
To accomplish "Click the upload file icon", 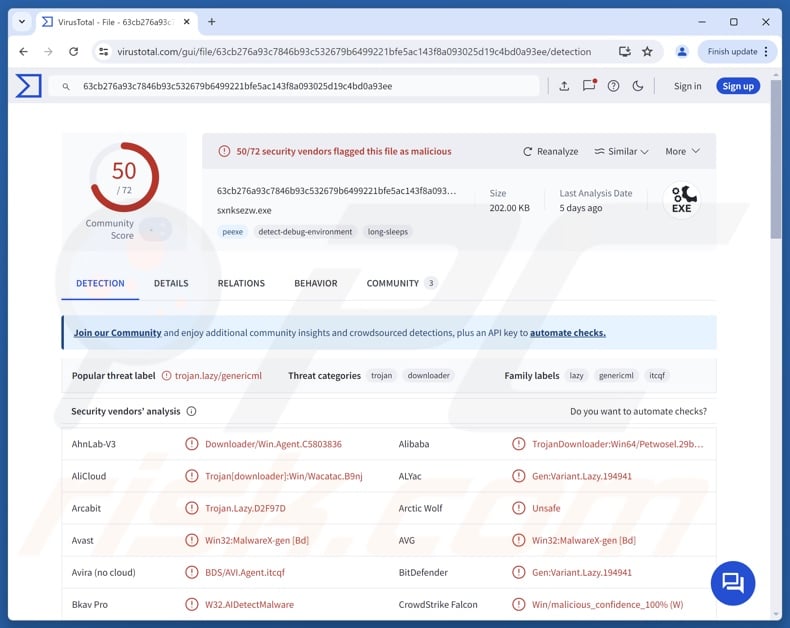I will [564, 86].
